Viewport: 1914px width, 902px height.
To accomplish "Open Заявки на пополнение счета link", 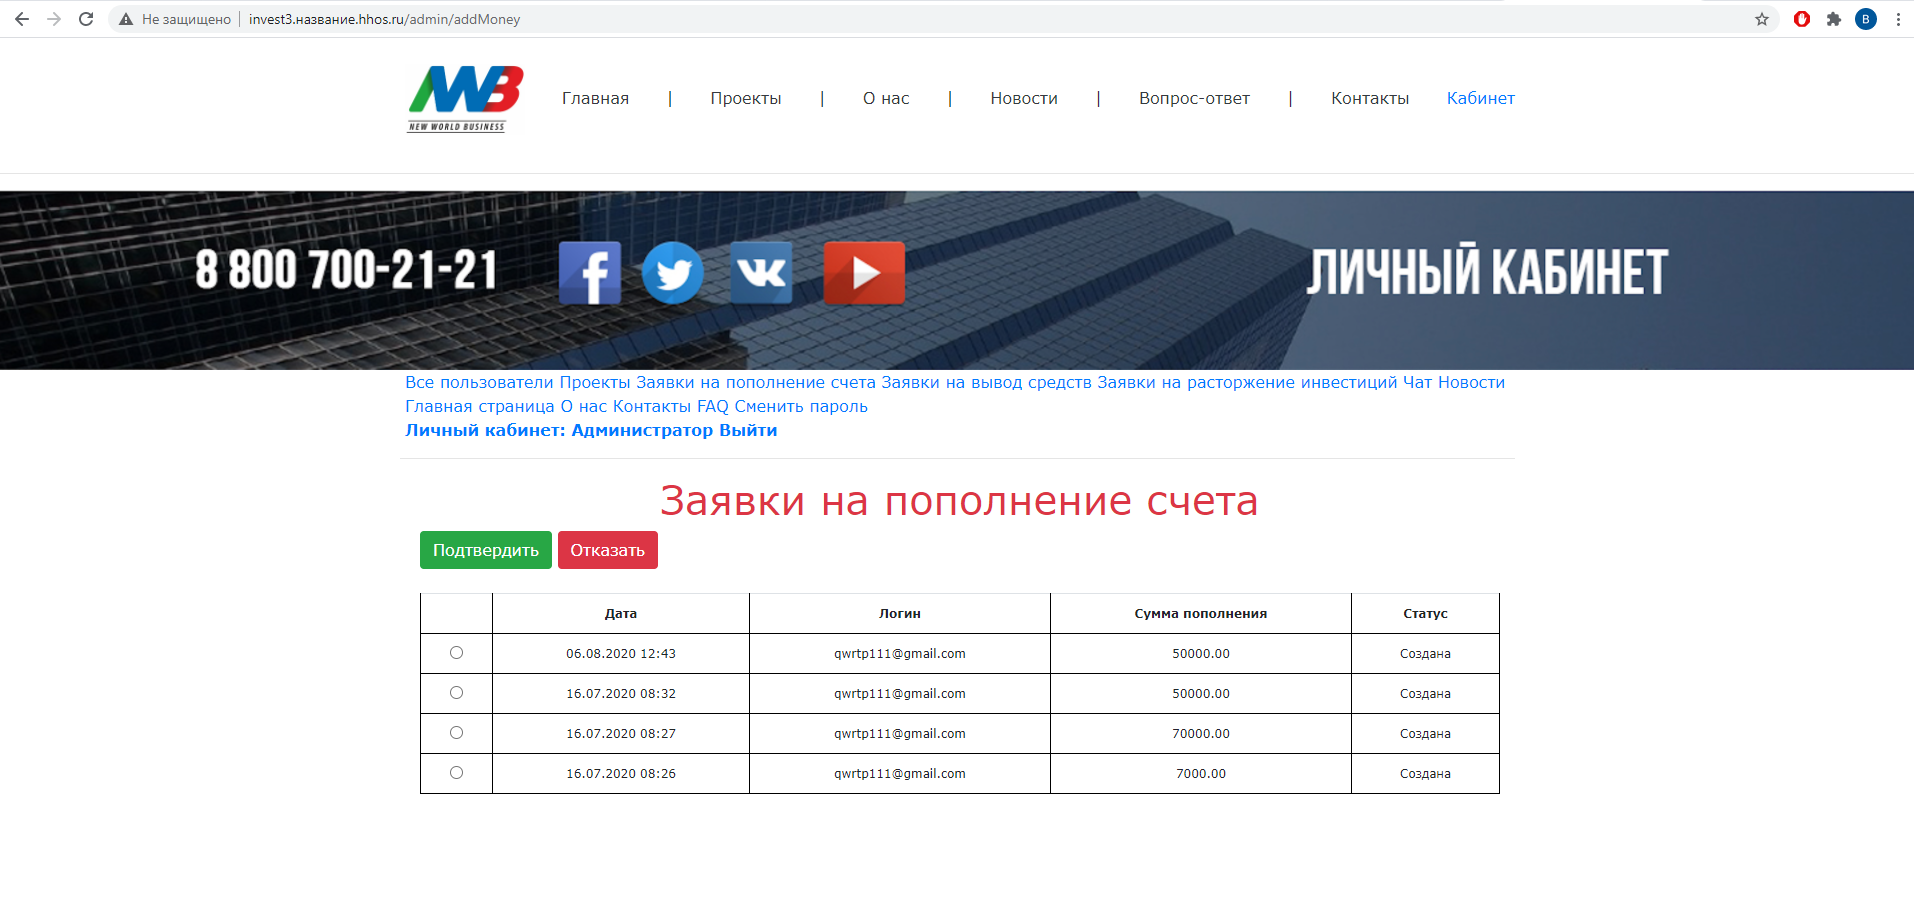I will tap(756, 382).
